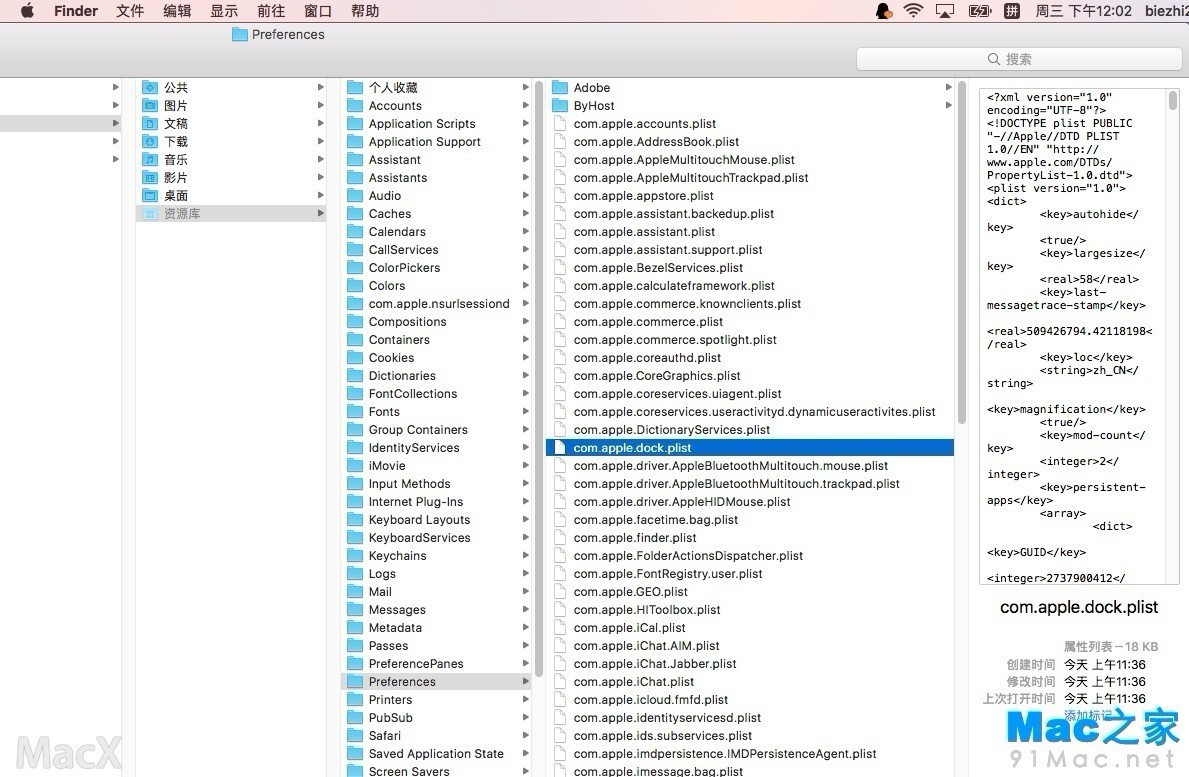The width and height of the screenshot is (1189, 777).
Task: Open the Finder menu
Action: (x=76, y=11)
